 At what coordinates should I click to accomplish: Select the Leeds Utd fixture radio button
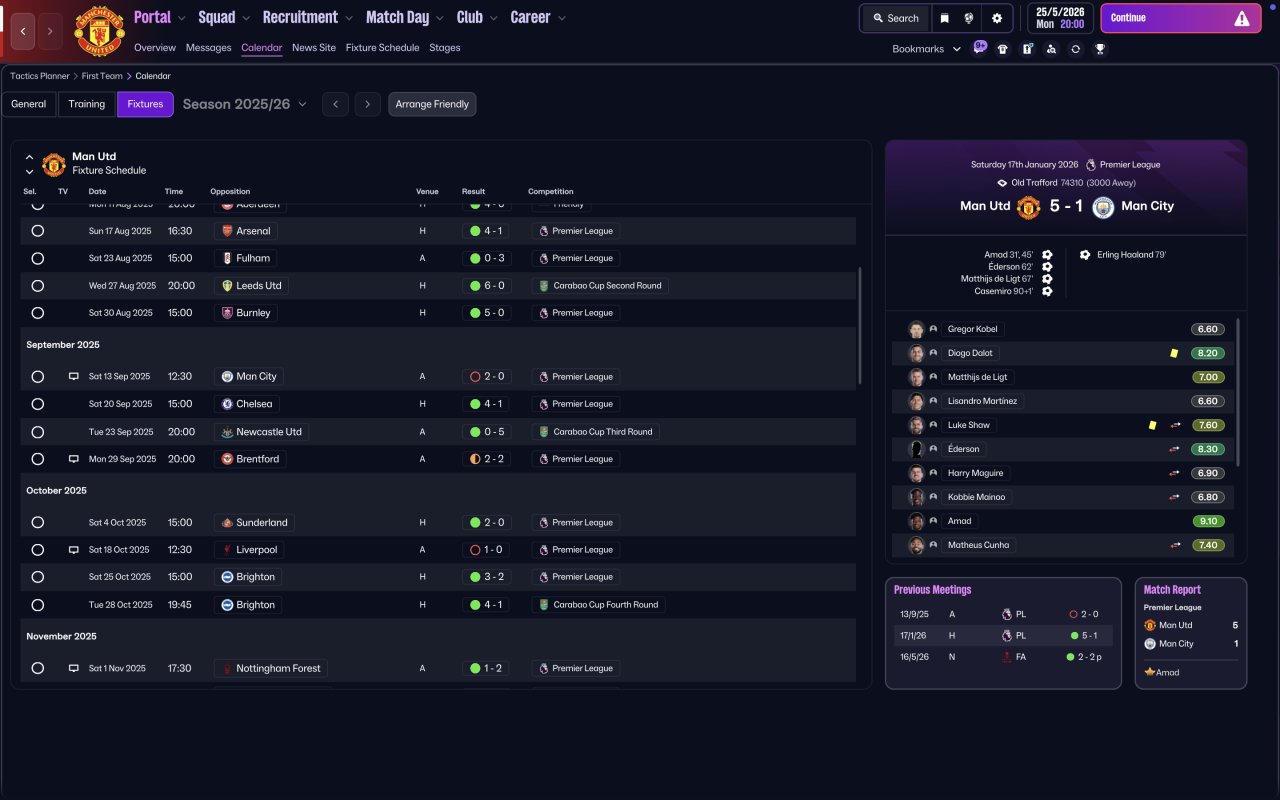pyautogui.click(x=38, y=286)
